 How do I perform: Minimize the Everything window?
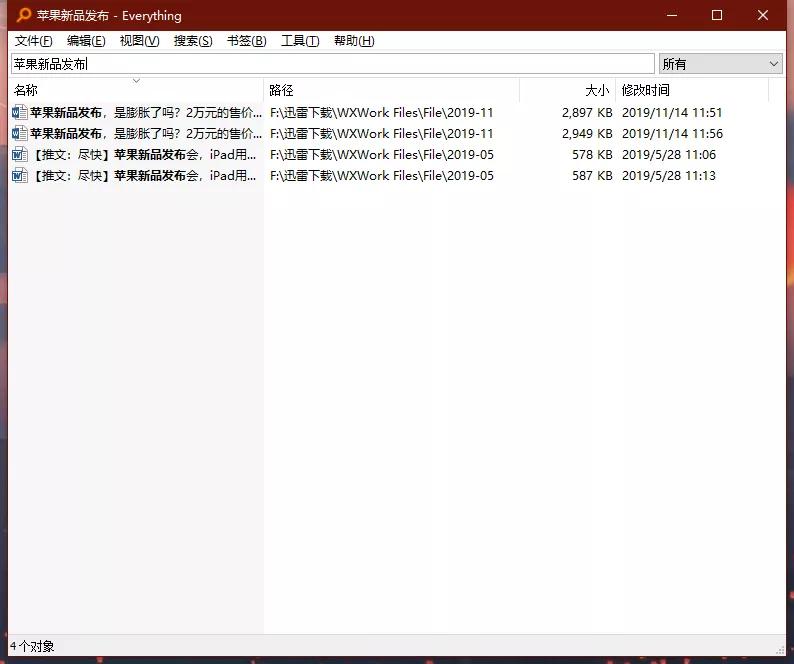tap(671, 15)
